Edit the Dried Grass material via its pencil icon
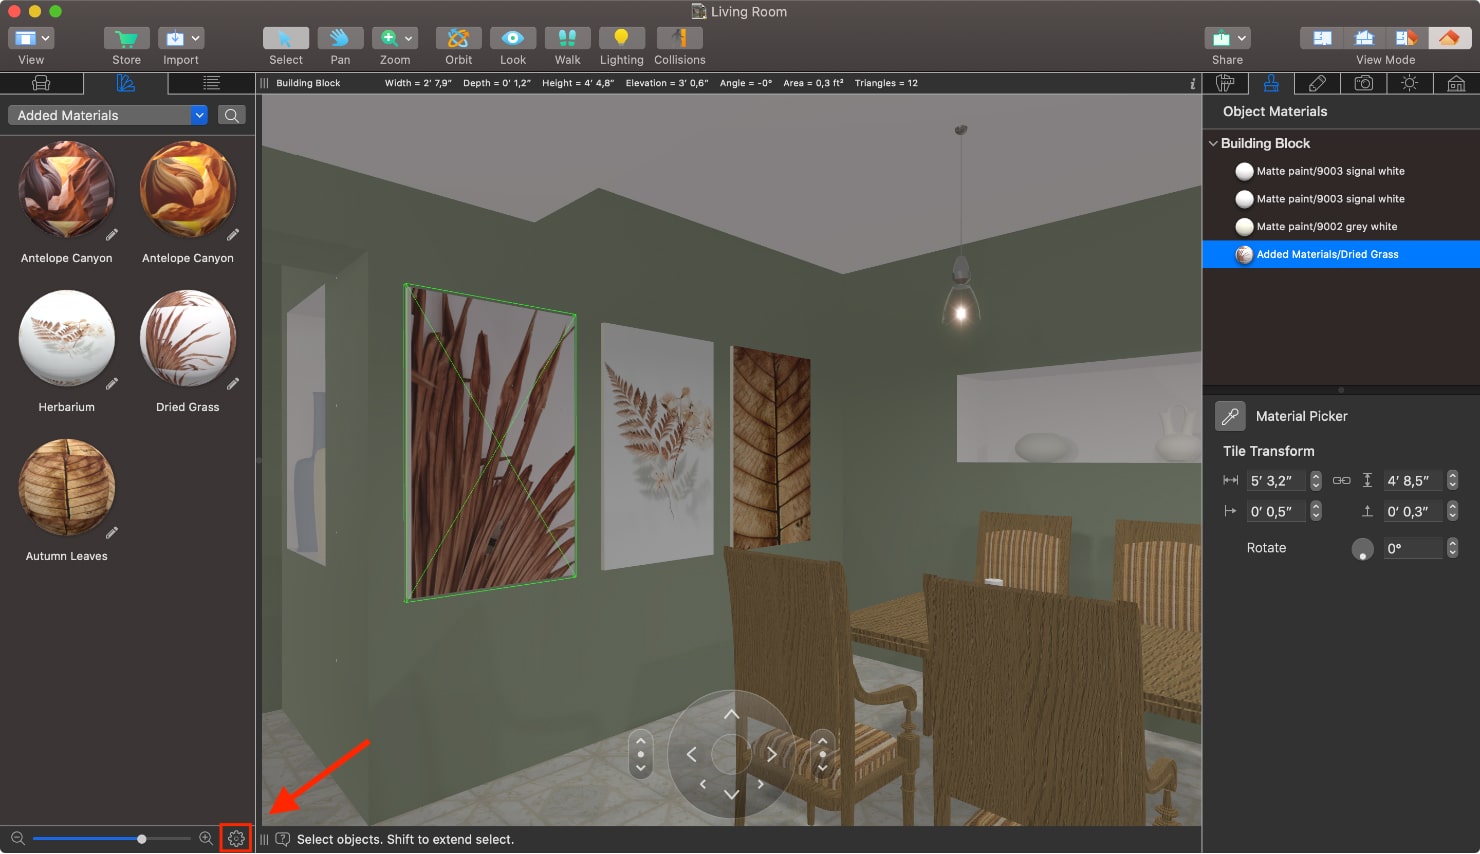 233,383
